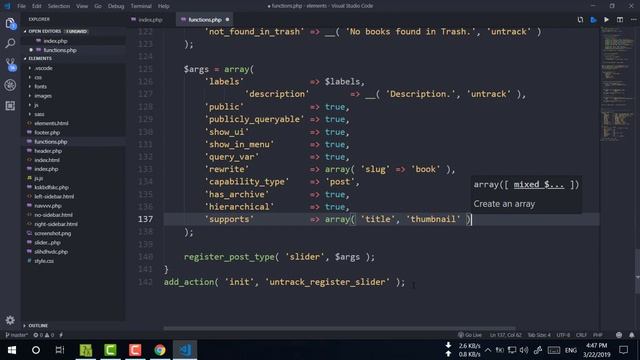The width and height of the screenshot is (640, 360).
Task: Click the lightning bolt icon in the status bar
Action: click(x=61, y=335)
